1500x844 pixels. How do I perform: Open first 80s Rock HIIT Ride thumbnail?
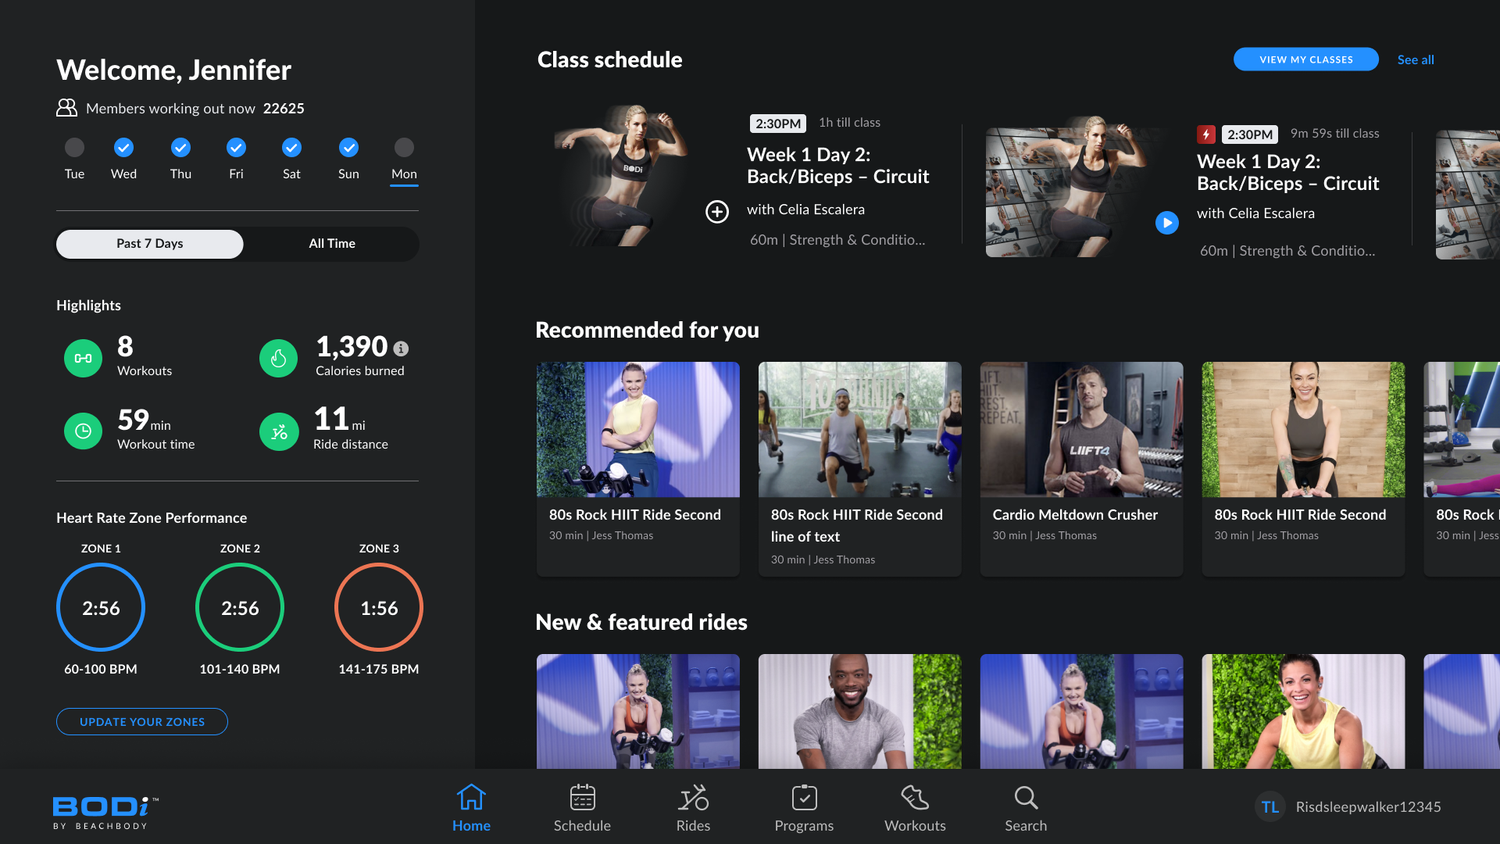tap(638, 429)
